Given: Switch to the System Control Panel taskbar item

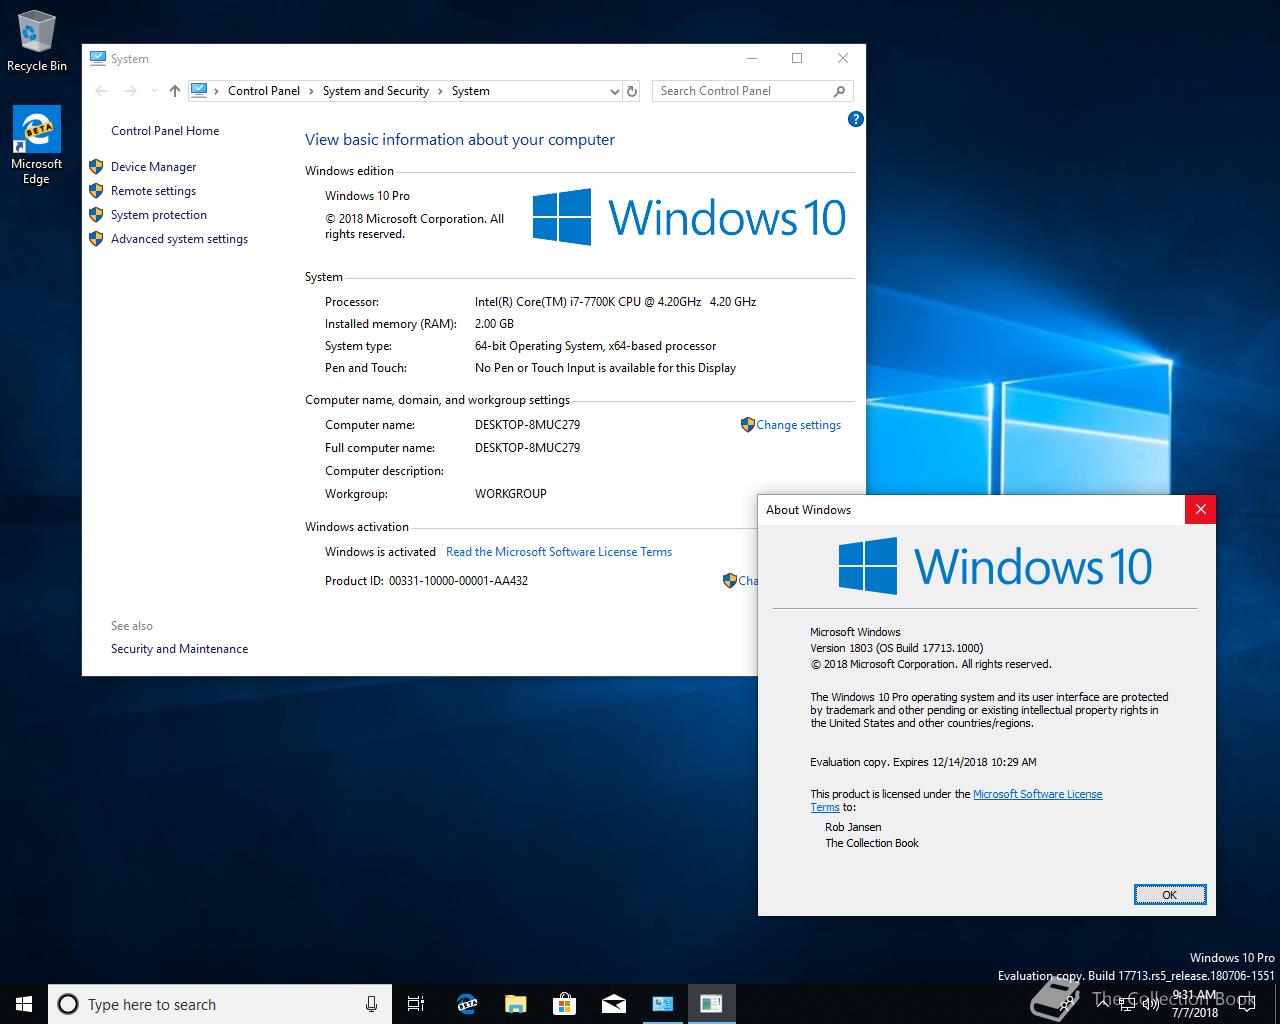Looking at the screenshot, I should (662, 1004).
